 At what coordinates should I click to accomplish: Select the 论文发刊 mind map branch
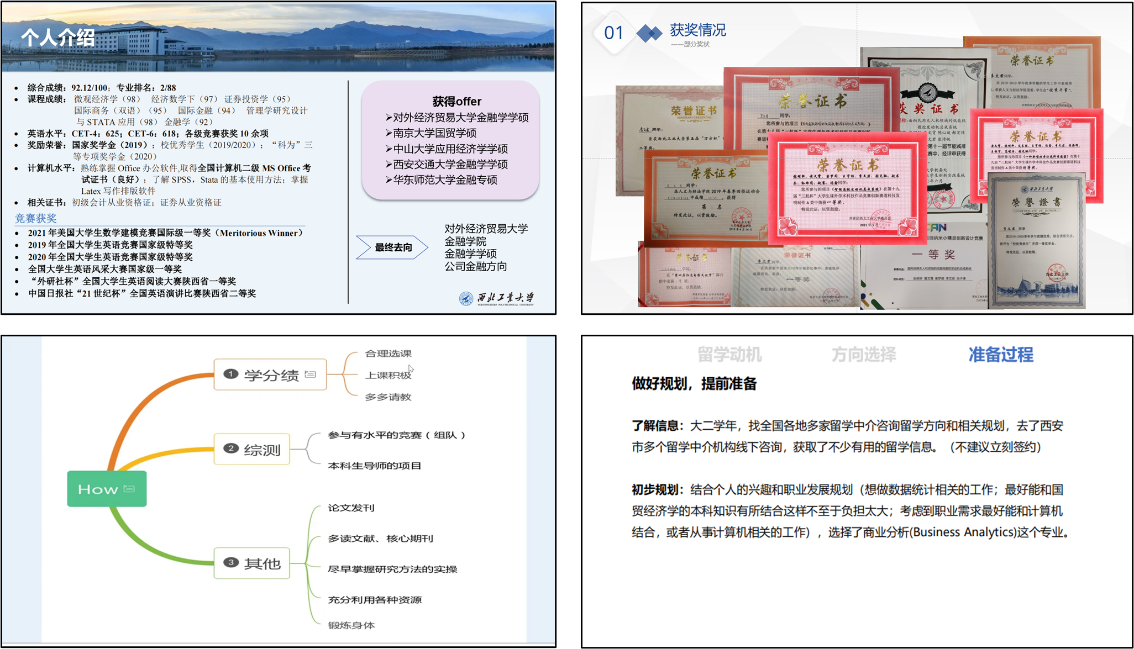[x=352, y=509]
